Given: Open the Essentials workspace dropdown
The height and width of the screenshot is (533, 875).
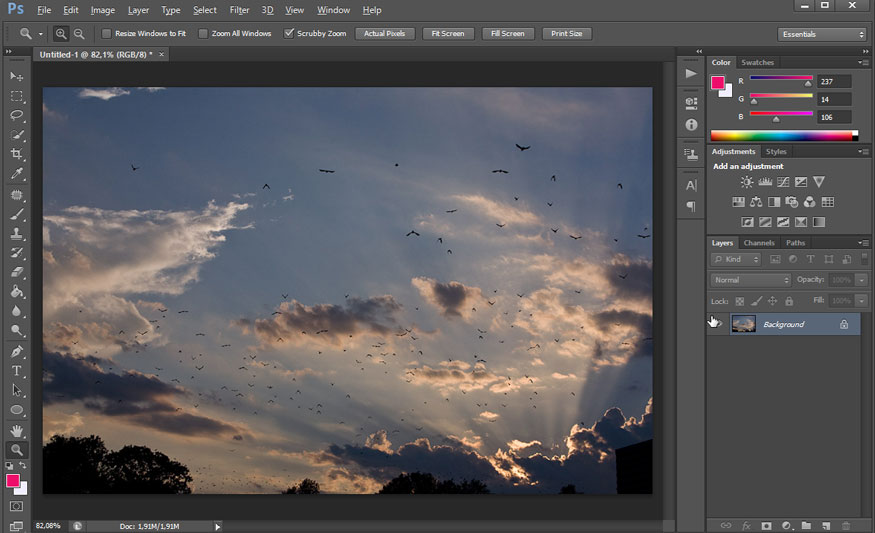Looking at the screenshot, I should 821,35.
